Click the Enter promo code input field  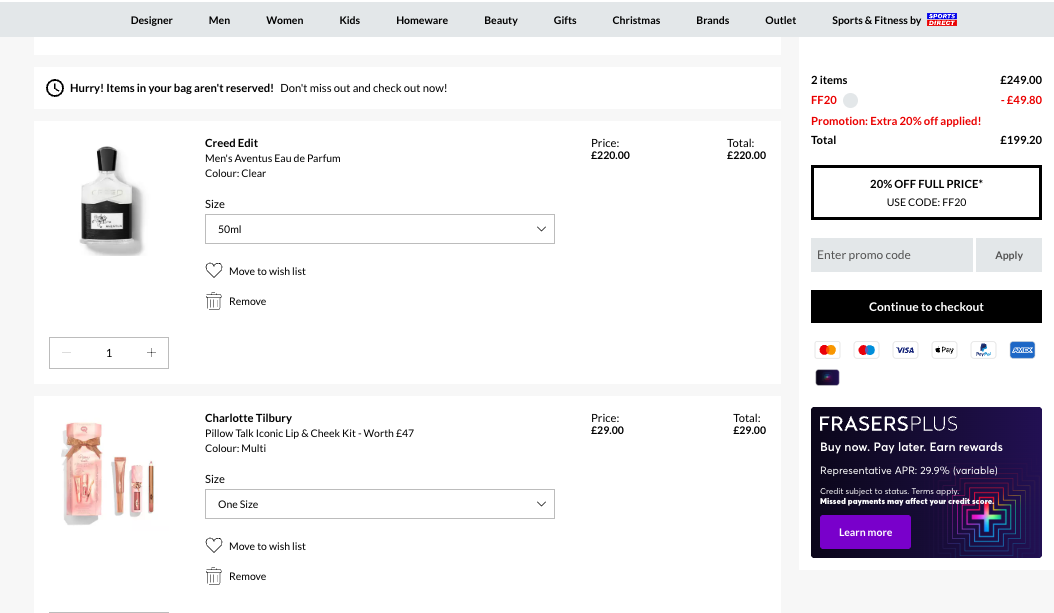[x=890, y=255]
